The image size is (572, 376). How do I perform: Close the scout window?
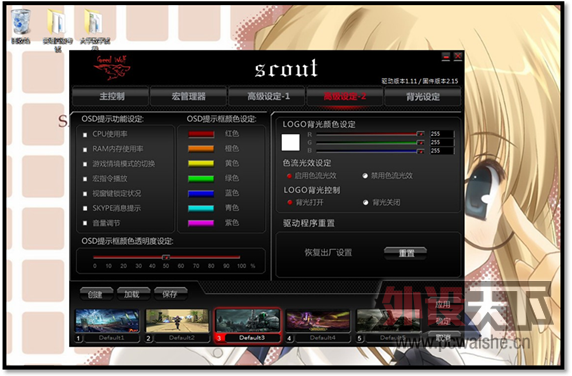click(458, 57)
